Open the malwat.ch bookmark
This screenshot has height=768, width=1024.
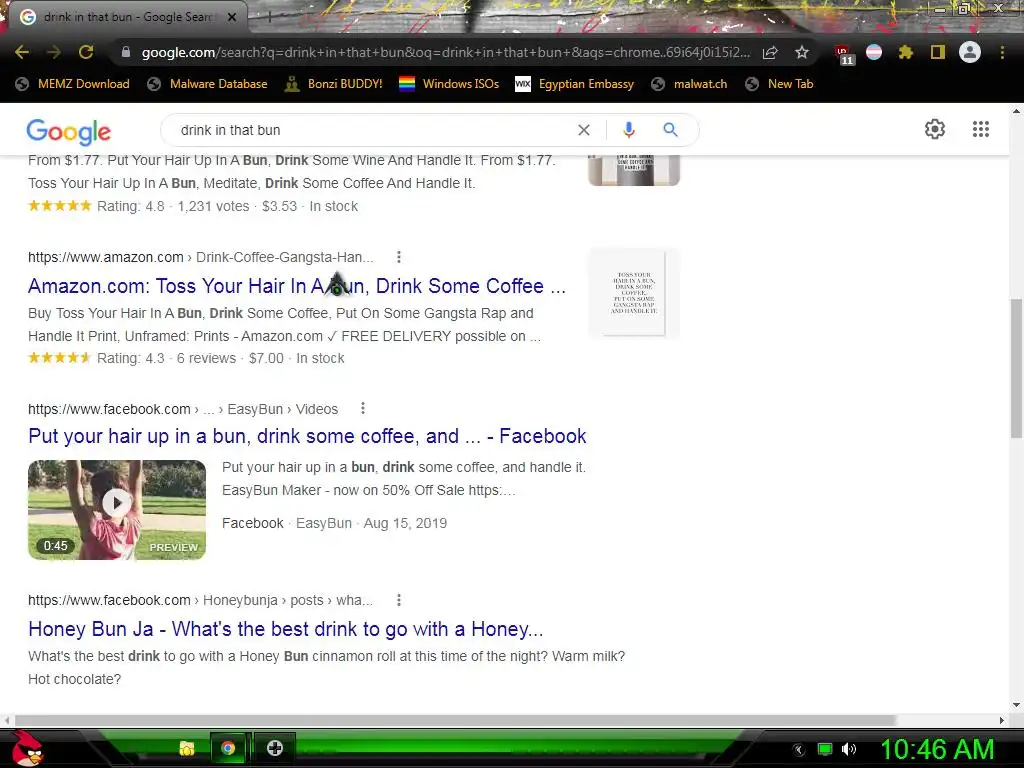[x=689, y=84]
